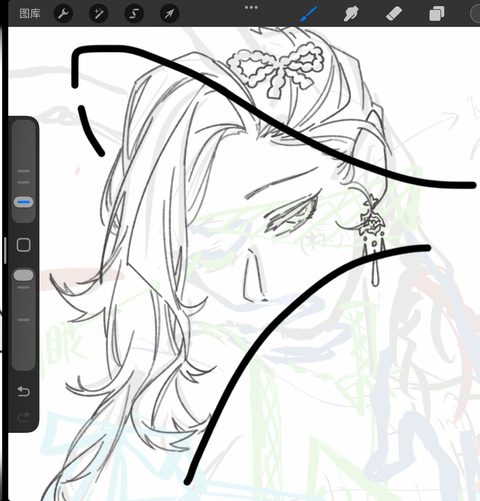This screenshot has height=501, width=480.
Task: Activate the Transform arrow tool
Action: (170, 14)
